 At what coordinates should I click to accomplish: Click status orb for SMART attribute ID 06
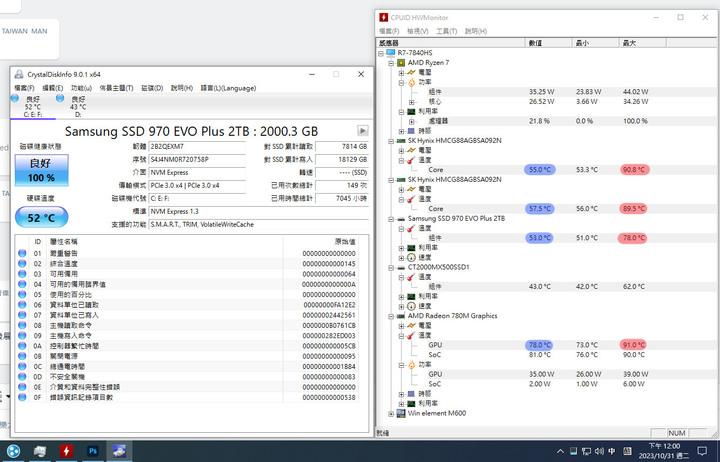click(22, 304)
